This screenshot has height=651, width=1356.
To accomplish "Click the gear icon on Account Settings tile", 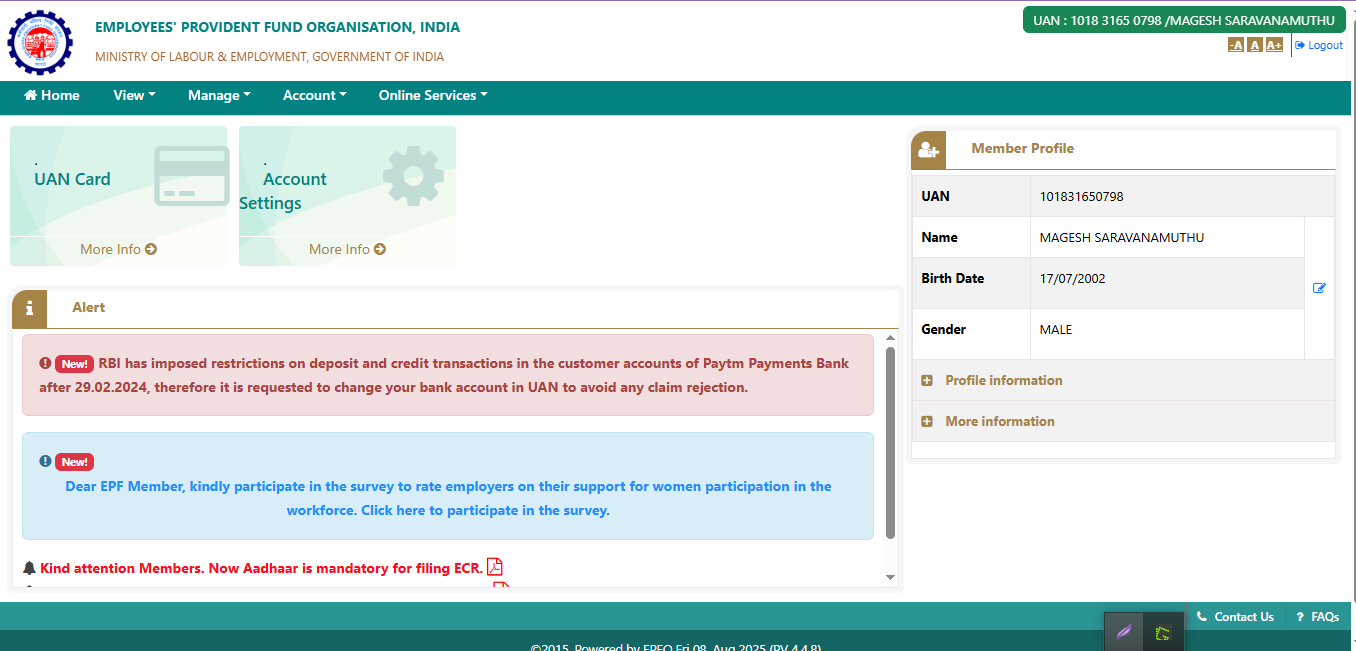I will pyautogui.click(x=413, y=177).
